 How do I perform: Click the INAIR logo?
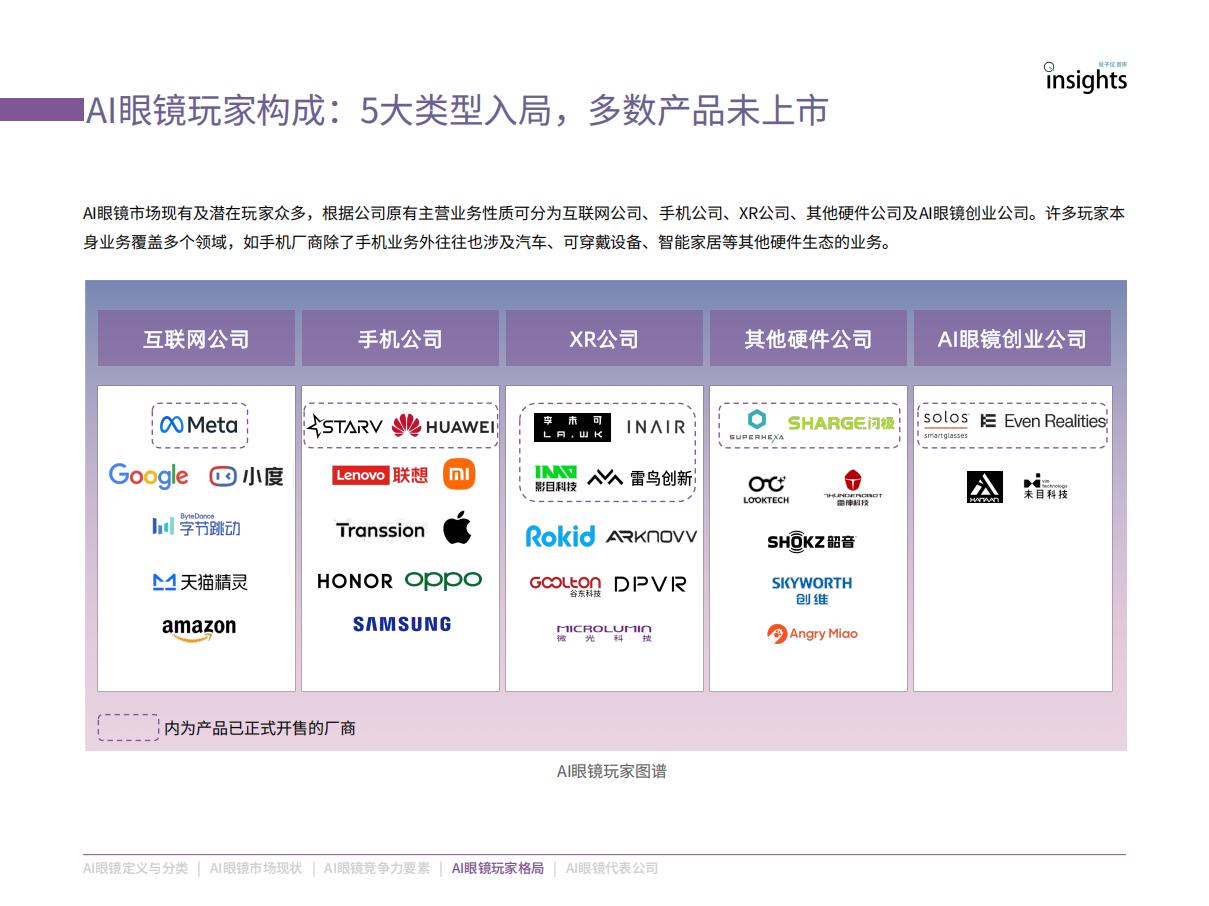(x=656, y=427)
